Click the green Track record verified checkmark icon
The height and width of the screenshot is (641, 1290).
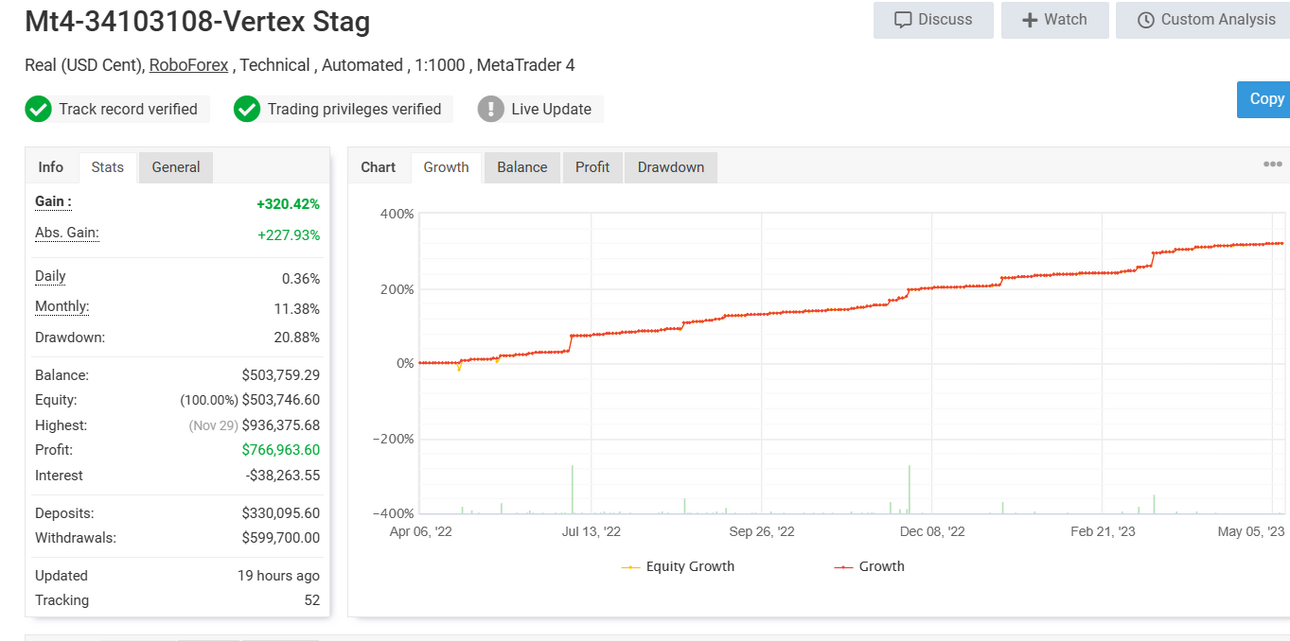coord(38,109)
